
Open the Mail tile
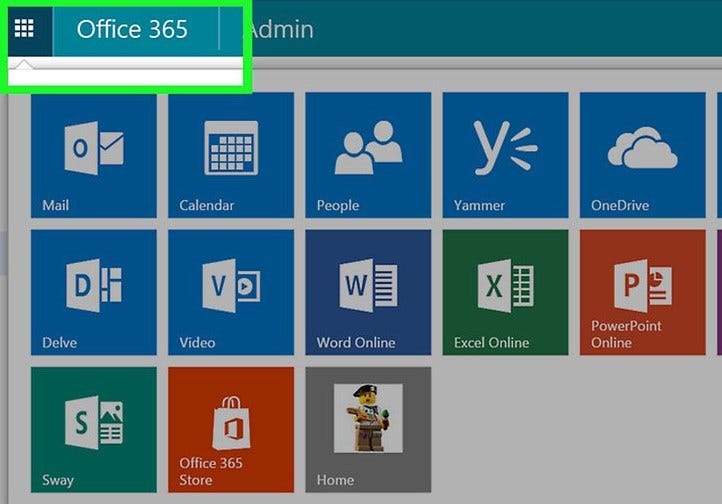tap(94, 155)
